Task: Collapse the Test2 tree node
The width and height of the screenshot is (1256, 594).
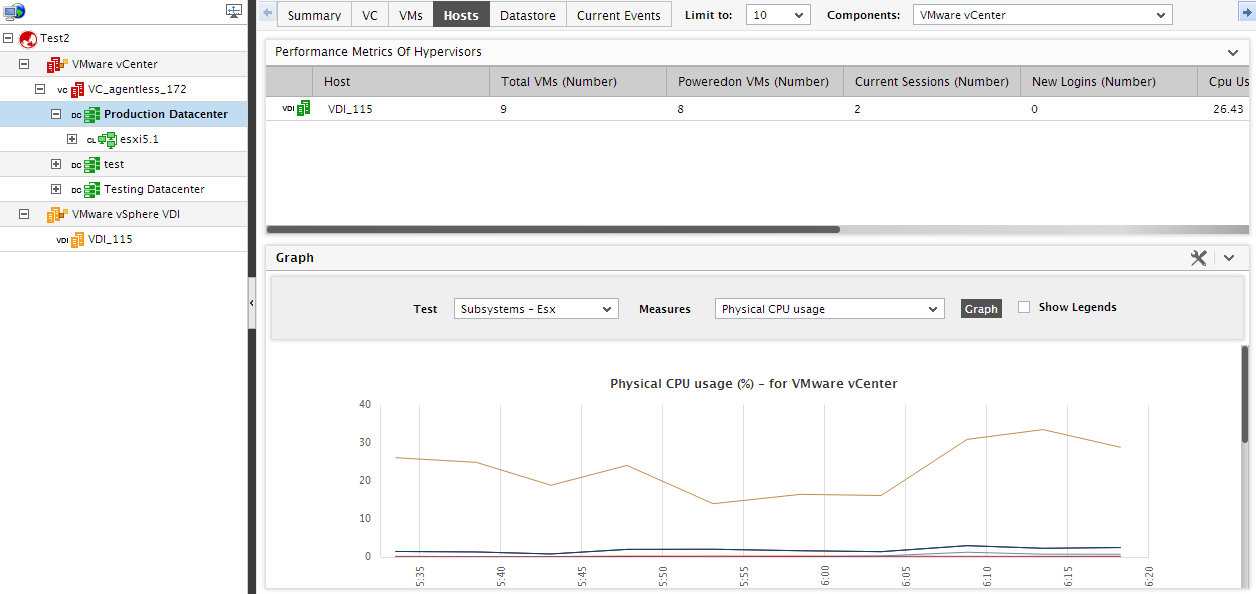Action: pos(9,38)
